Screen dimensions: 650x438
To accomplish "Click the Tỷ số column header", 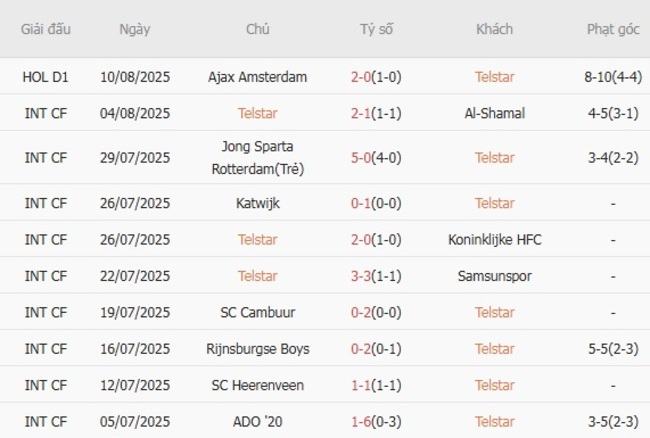I will (x=377, y=29).
